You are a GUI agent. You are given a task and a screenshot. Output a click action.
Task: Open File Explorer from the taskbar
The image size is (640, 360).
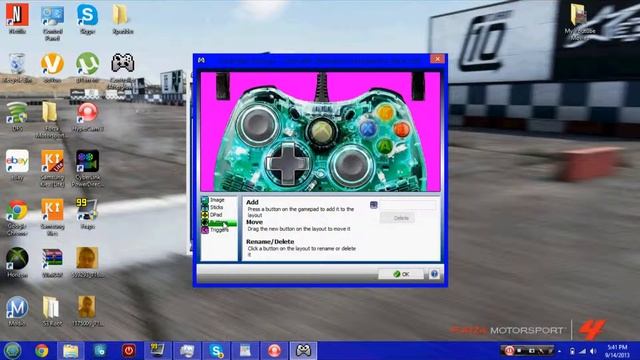pos(71,351)
